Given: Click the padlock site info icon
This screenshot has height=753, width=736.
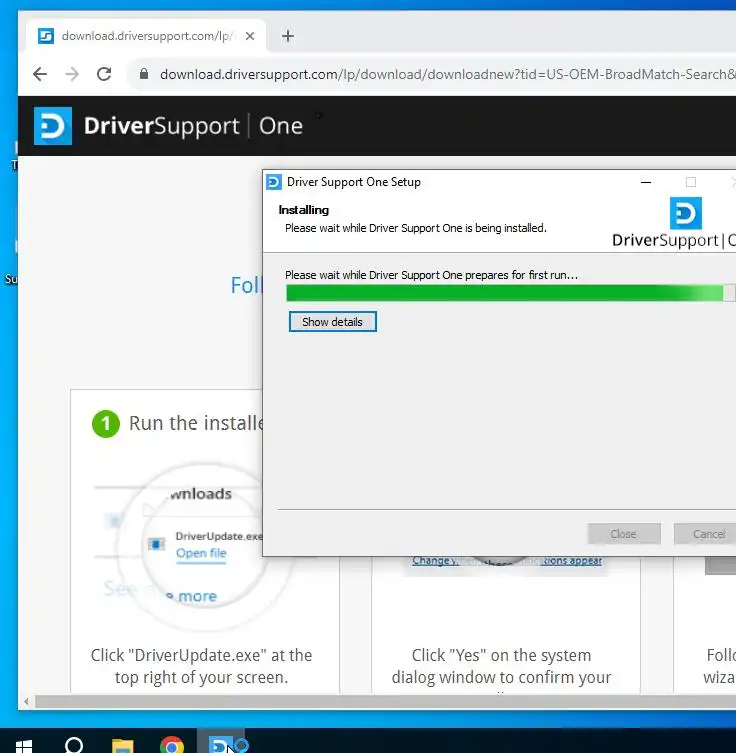Looking at the screenshot, I should [144, 74].
